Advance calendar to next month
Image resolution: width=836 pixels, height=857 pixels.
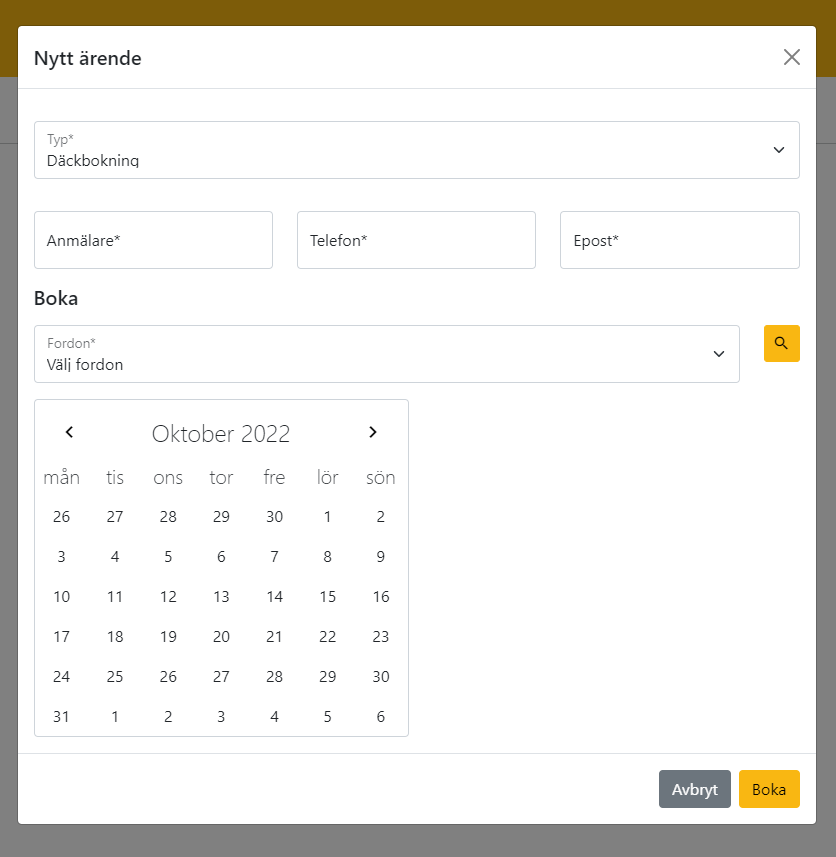pos(373,432)
